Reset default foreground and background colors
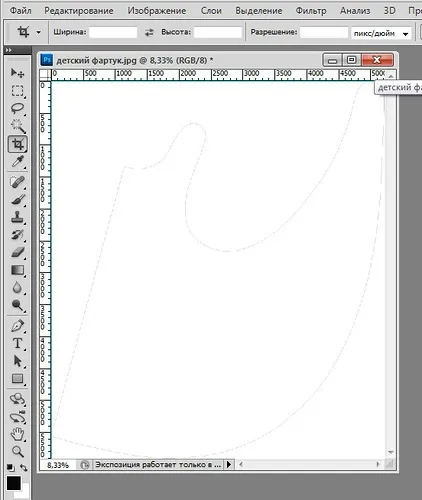This screenshot has height=500, width=422. (11, 467)
